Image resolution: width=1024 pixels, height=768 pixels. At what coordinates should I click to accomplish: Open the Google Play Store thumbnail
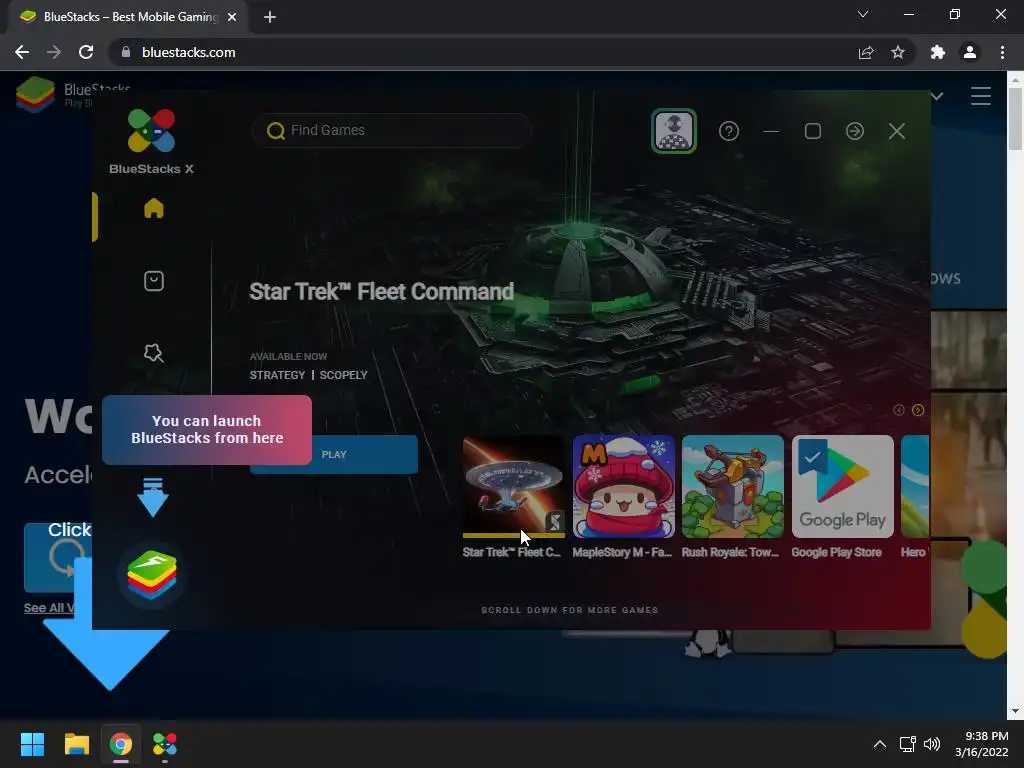click(842, 487)
